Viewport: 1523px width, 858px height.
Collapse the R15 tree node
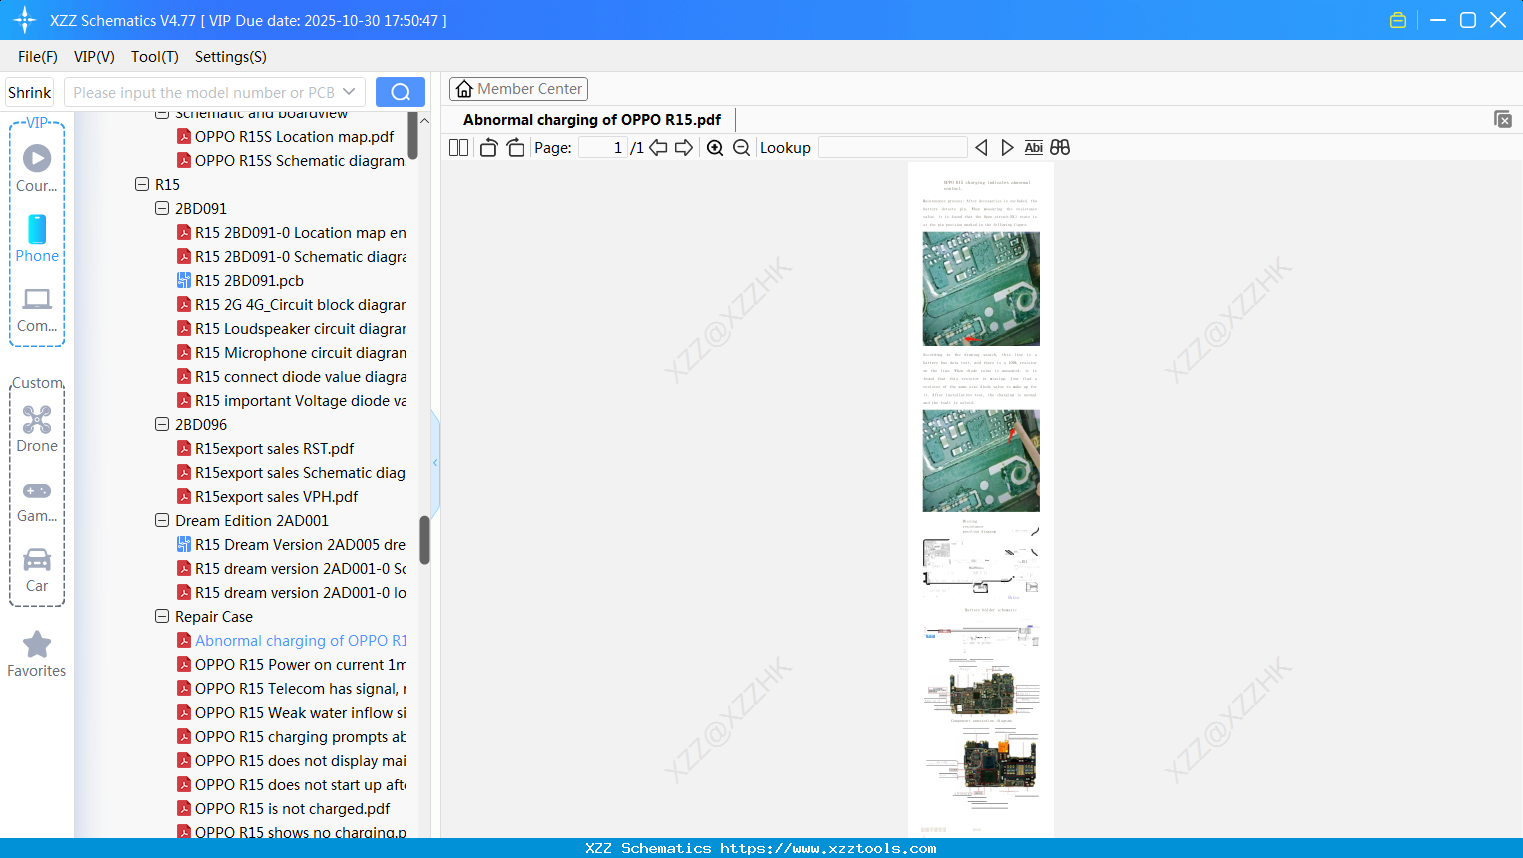[142, 184]
